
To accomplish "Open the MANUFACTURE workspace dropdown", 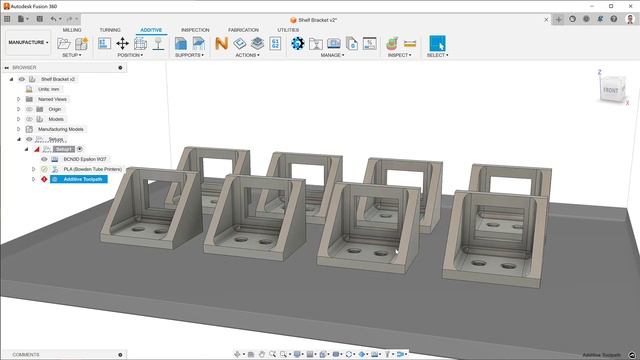I will click(28, 42).
